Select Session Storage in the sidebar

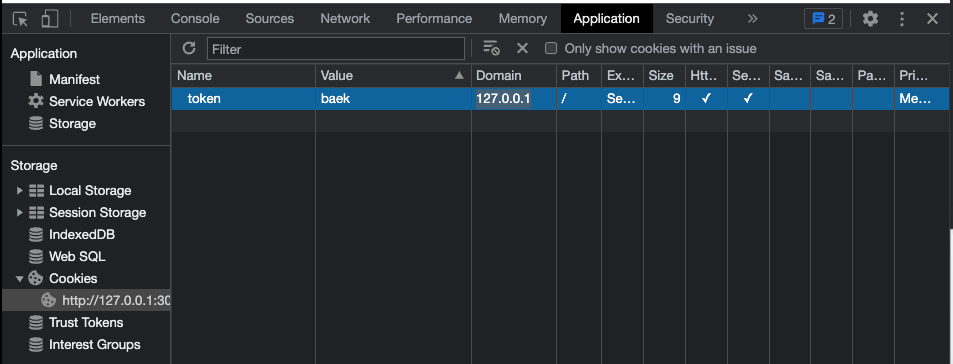coord(97,213)
